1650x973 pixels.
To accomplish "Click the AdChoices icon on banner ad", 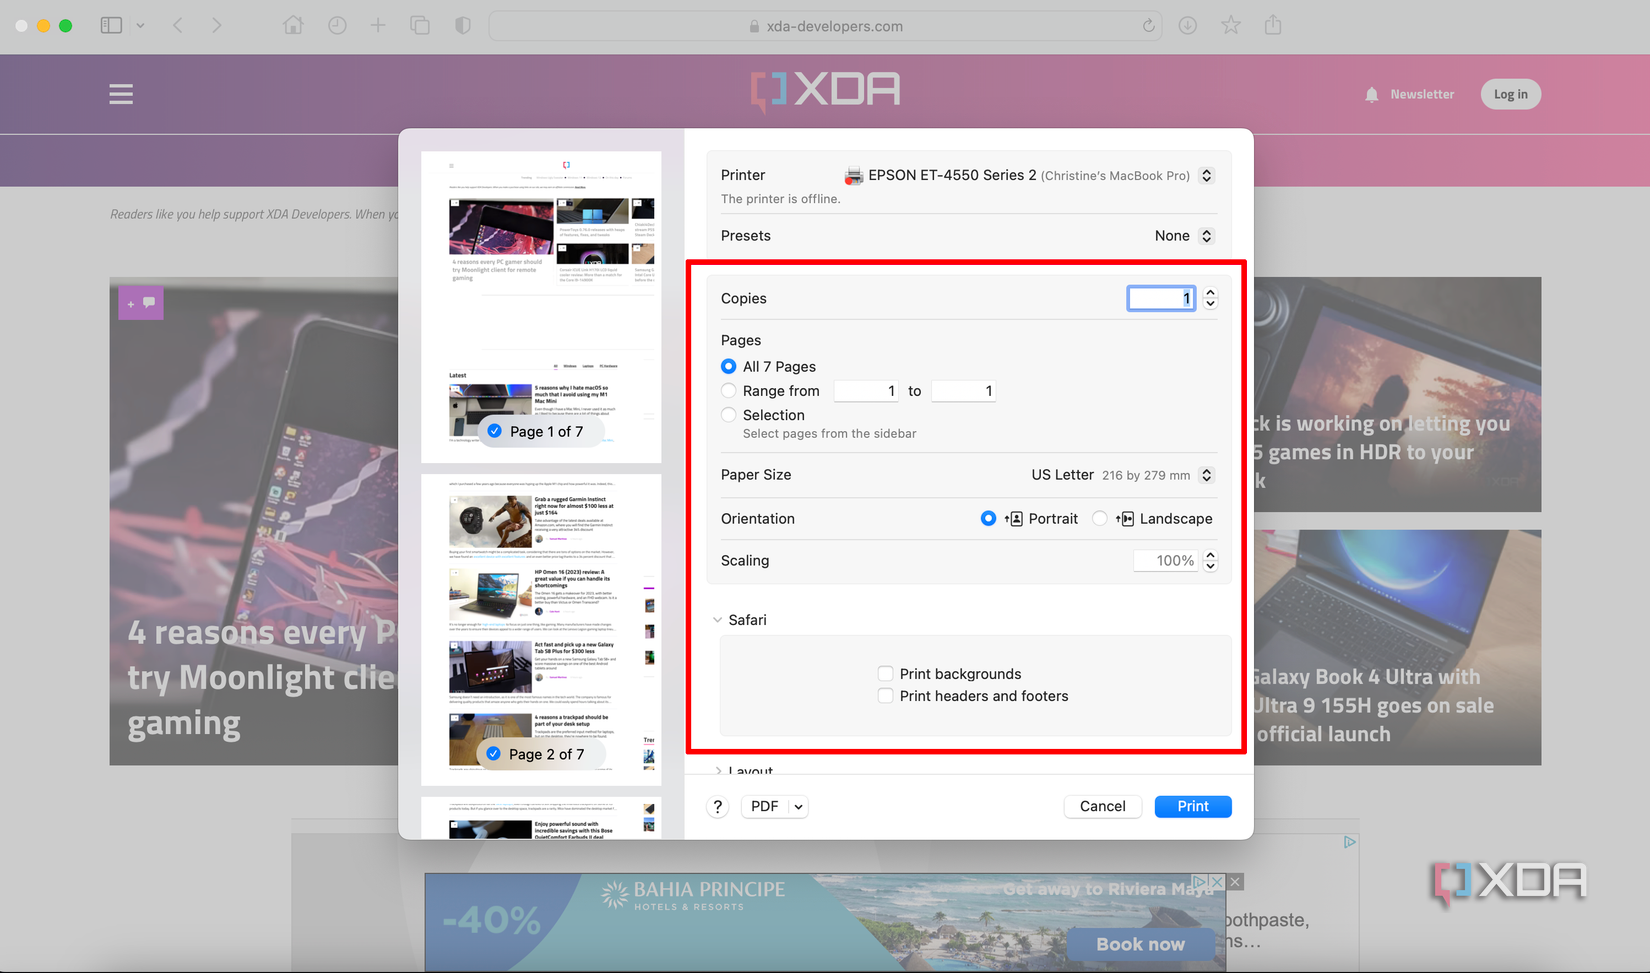I will point(1200,882).
